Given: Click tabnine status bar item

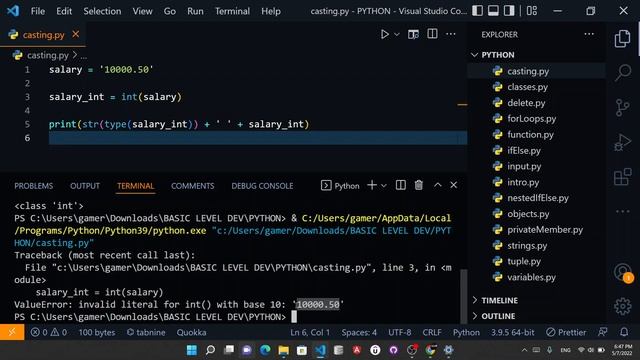Looking at the screenshot, I should (x=146, y=333).
